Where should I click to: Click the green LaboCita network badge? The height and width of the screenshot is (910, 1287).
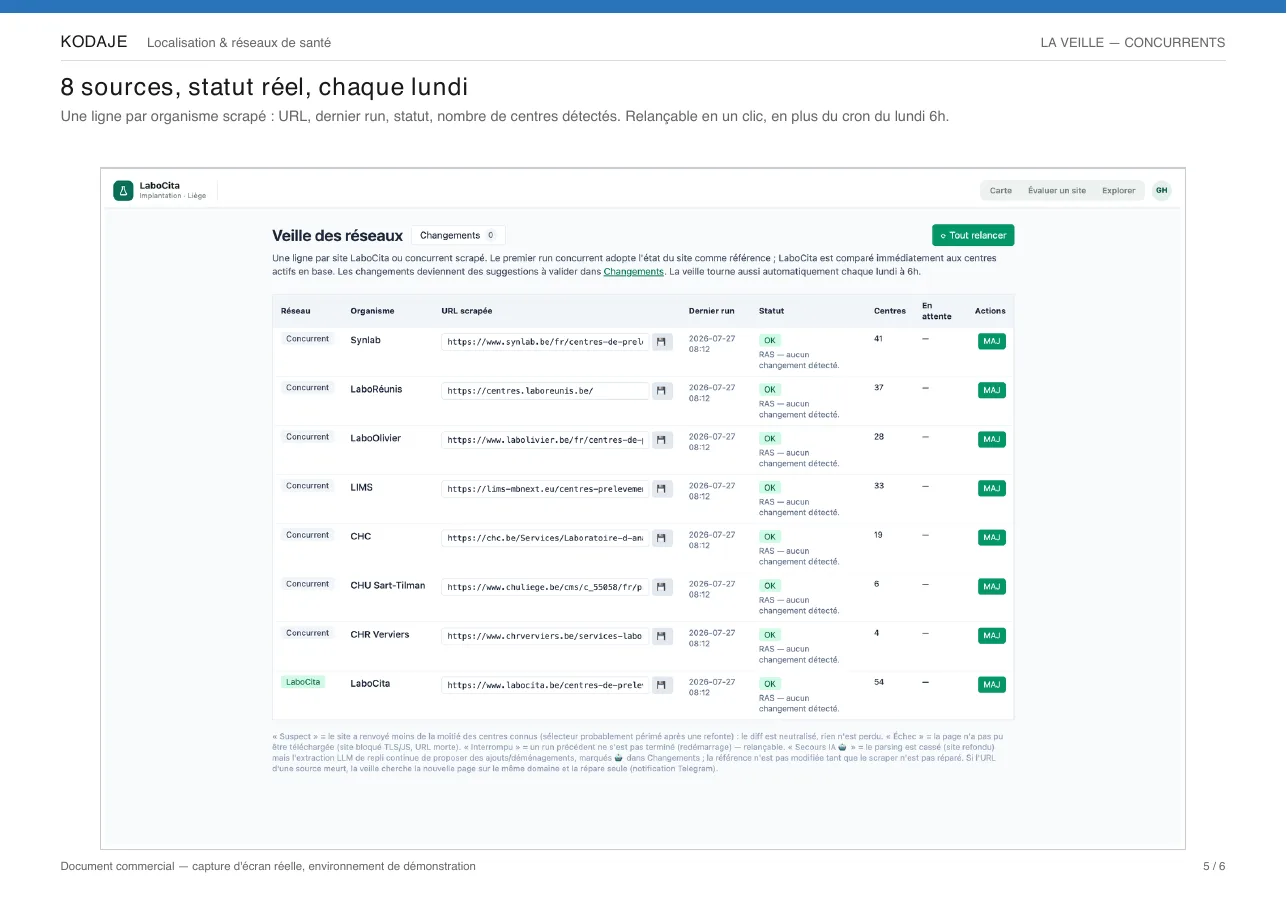coord(303,682)
